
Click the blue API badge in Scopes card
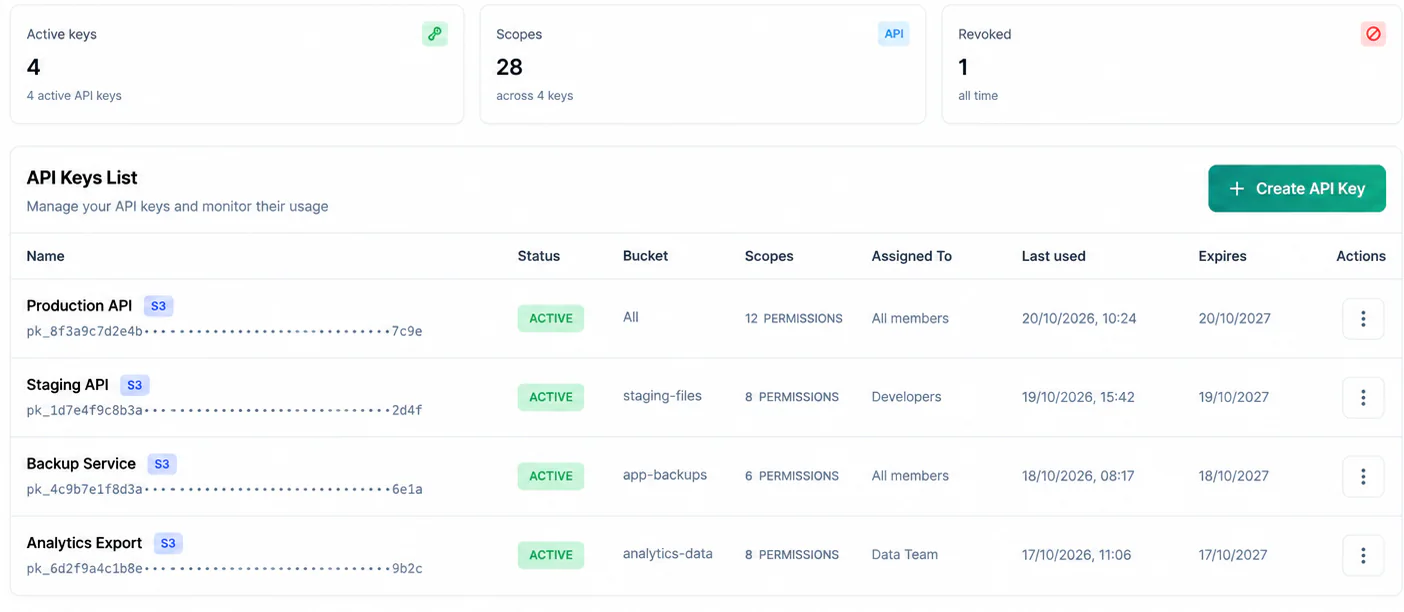coord(894,34)
